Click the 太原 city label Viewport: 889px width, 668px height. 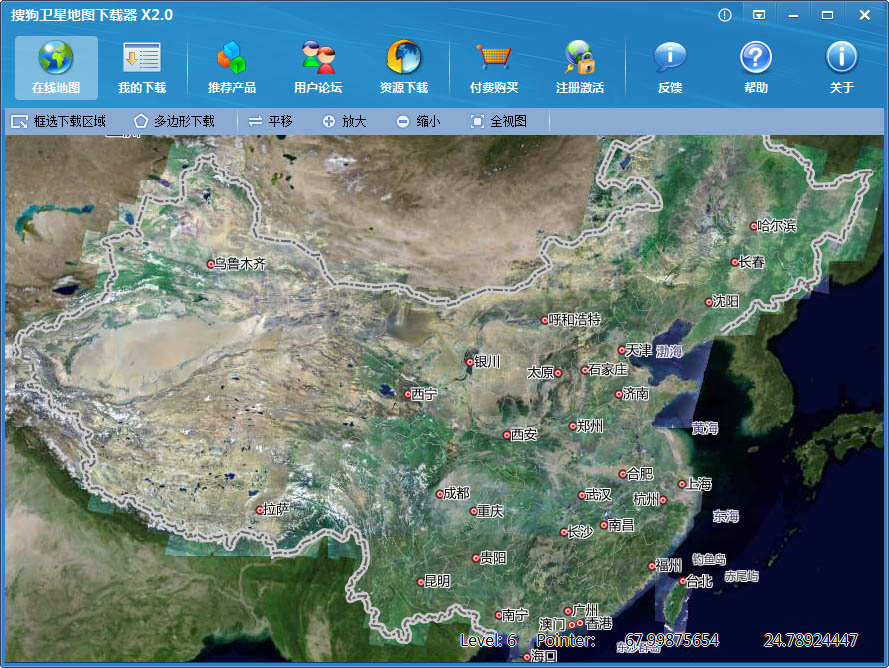point(540,372)
